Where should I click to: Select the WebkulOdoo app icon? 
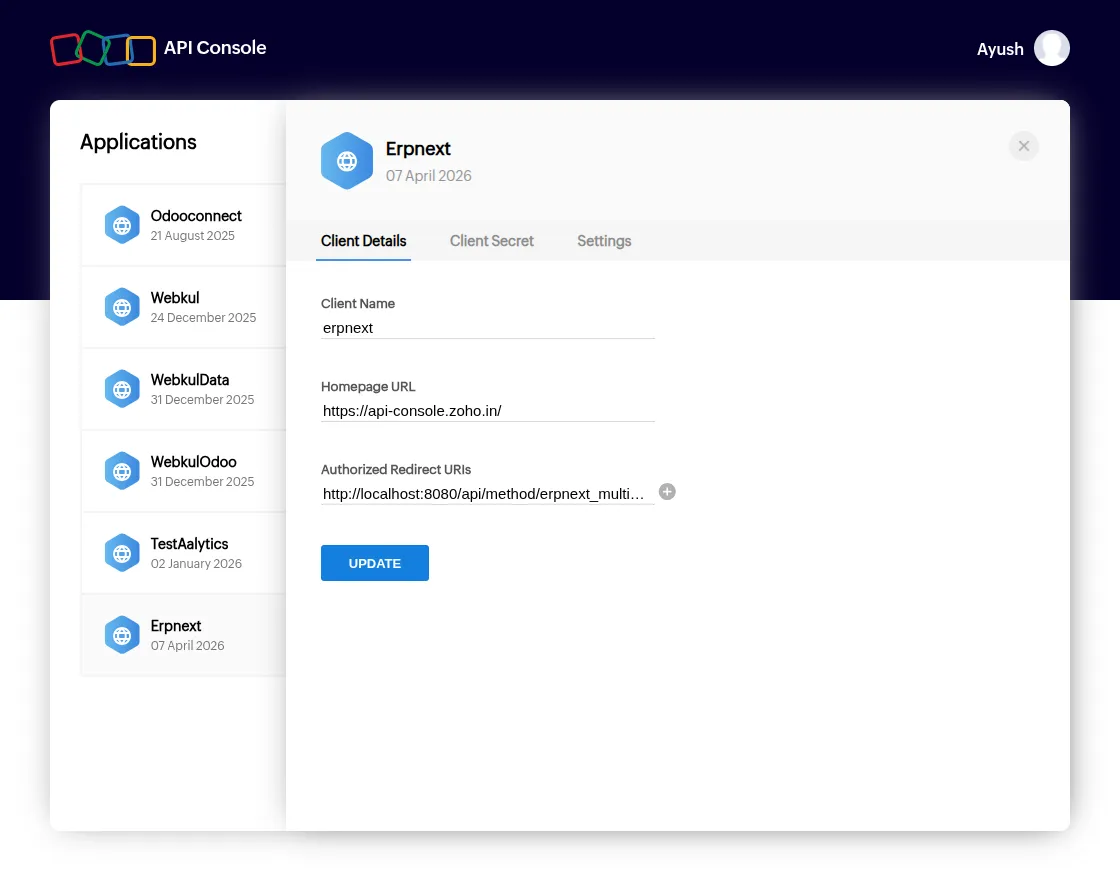point(122,471)
